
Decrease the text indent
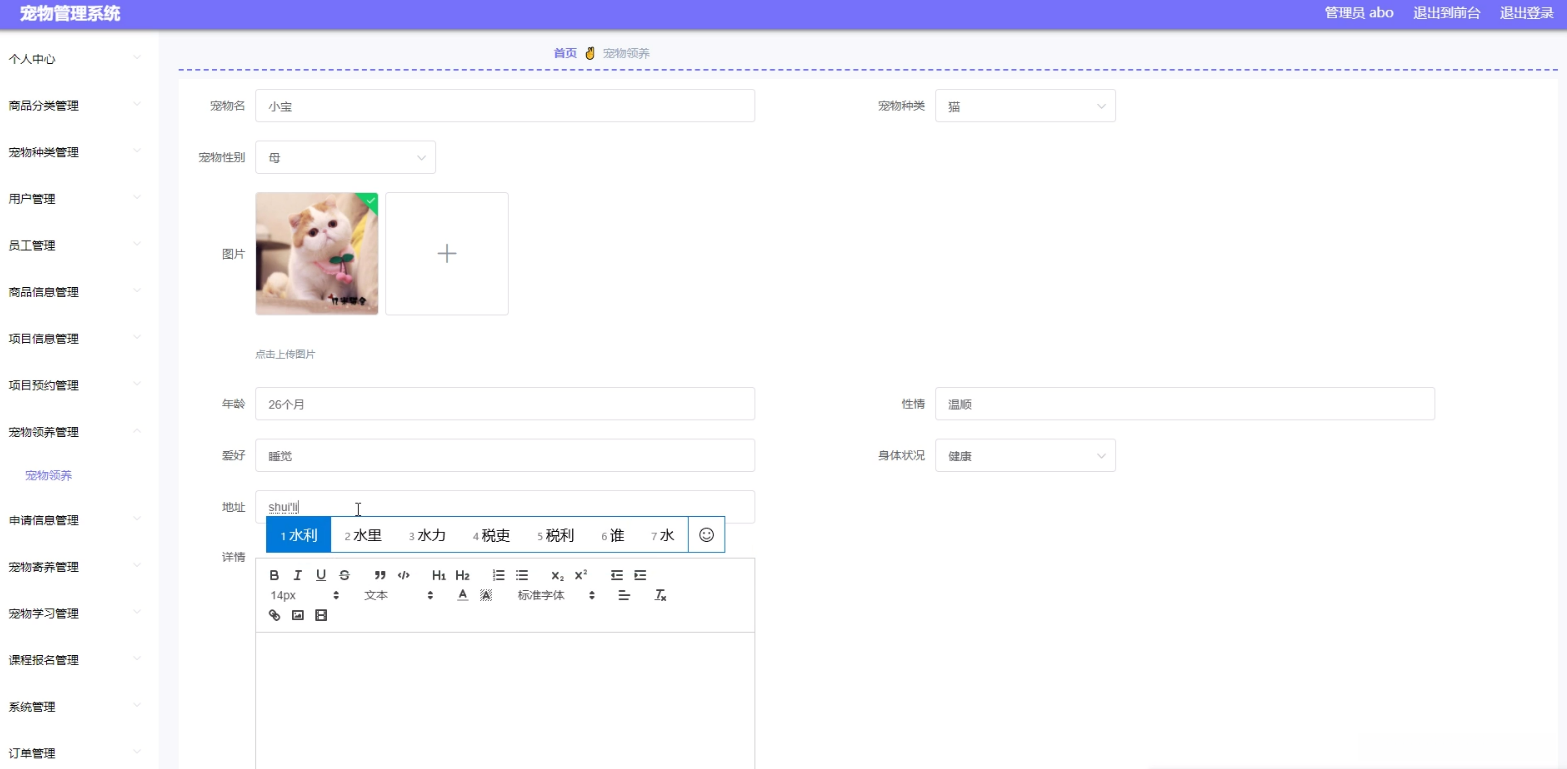(617, 575)
